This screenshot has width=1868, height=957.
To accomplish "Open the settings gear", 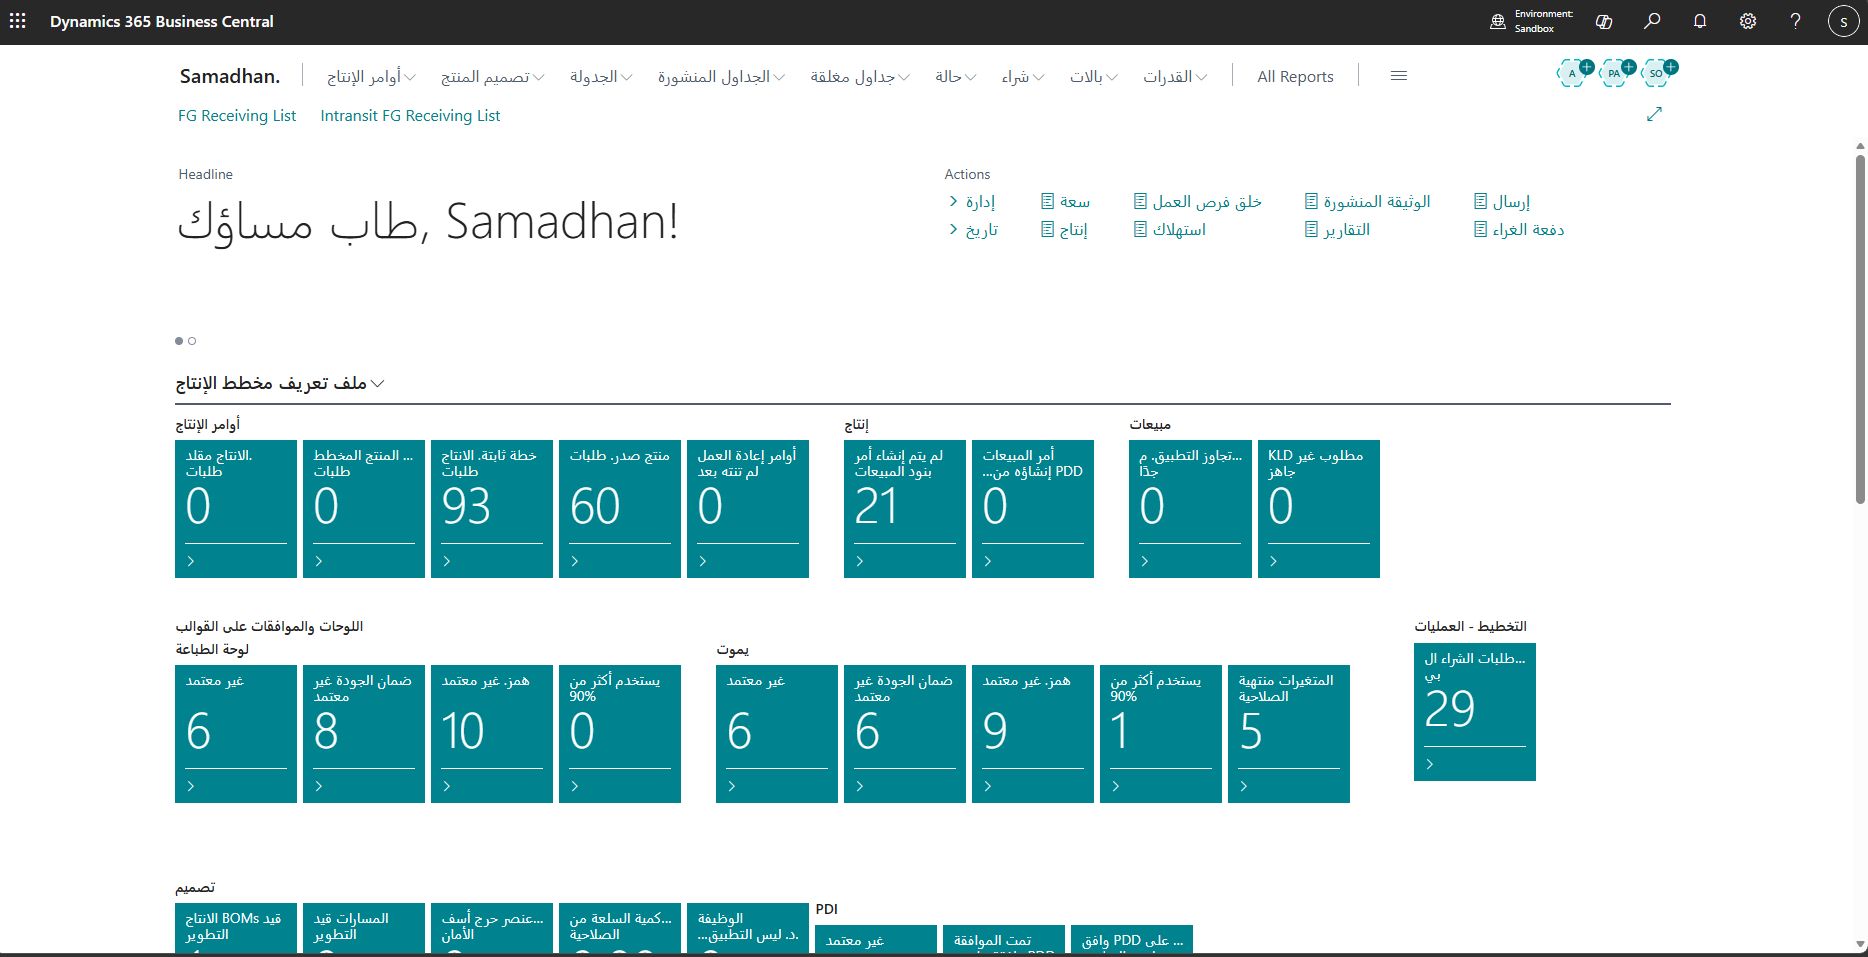I will (1748, 21).
